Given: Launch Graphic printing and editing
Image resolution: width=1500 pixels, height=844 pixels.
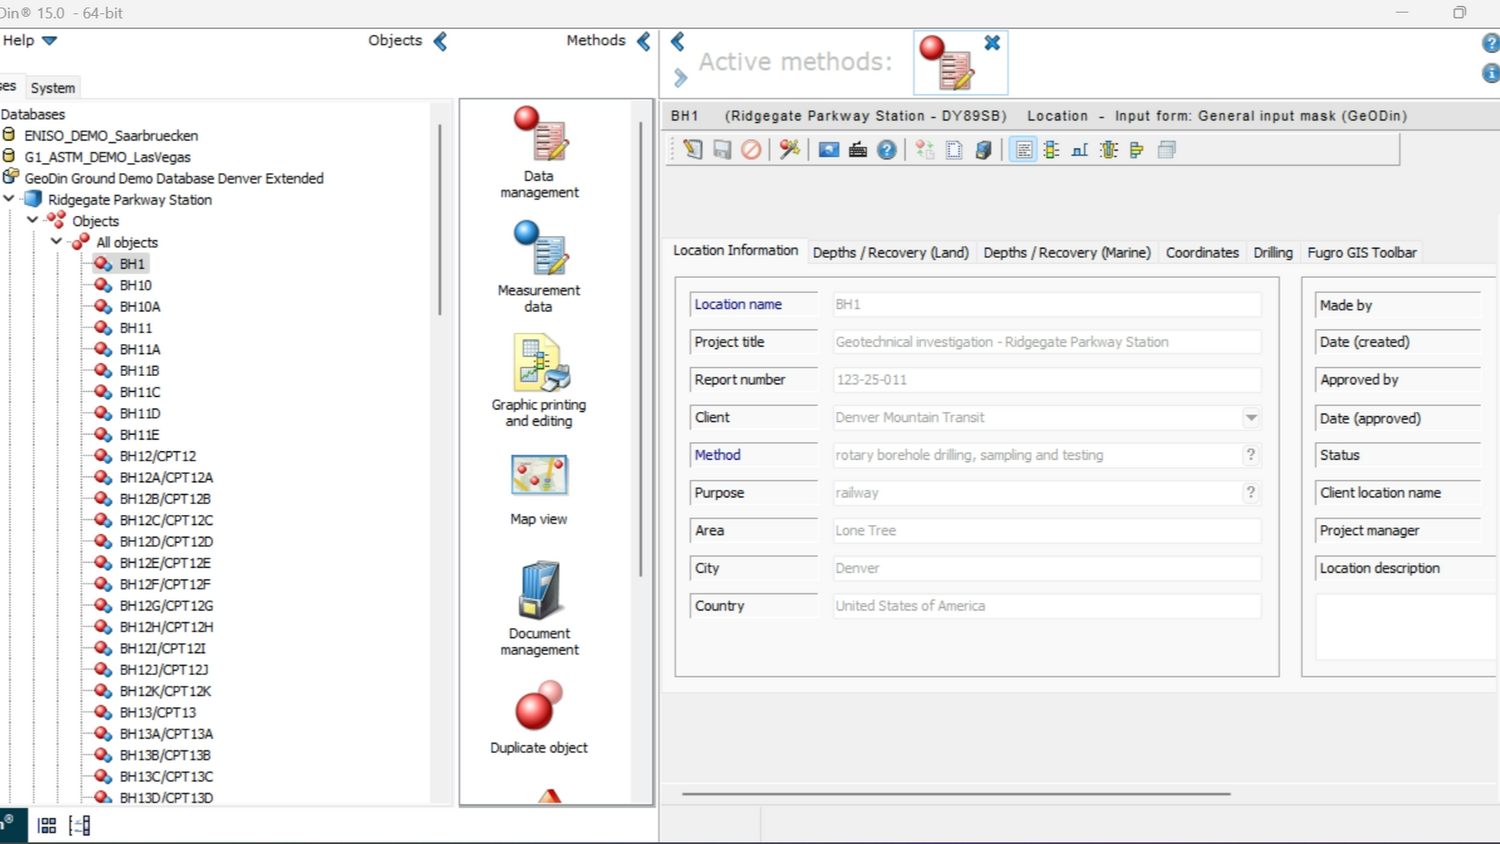Looking at the screenshot, I should coord(539,380).
